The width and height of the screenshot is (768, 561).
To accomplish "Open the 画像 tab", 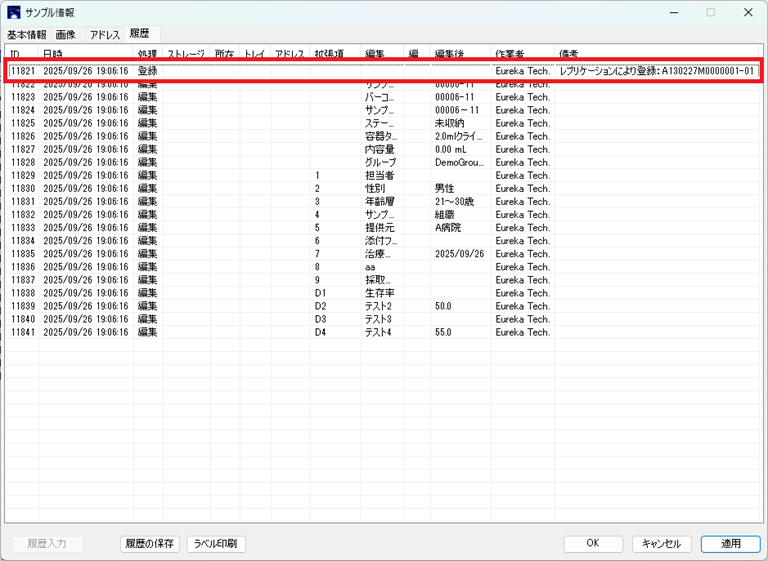I will coord(66,35).
